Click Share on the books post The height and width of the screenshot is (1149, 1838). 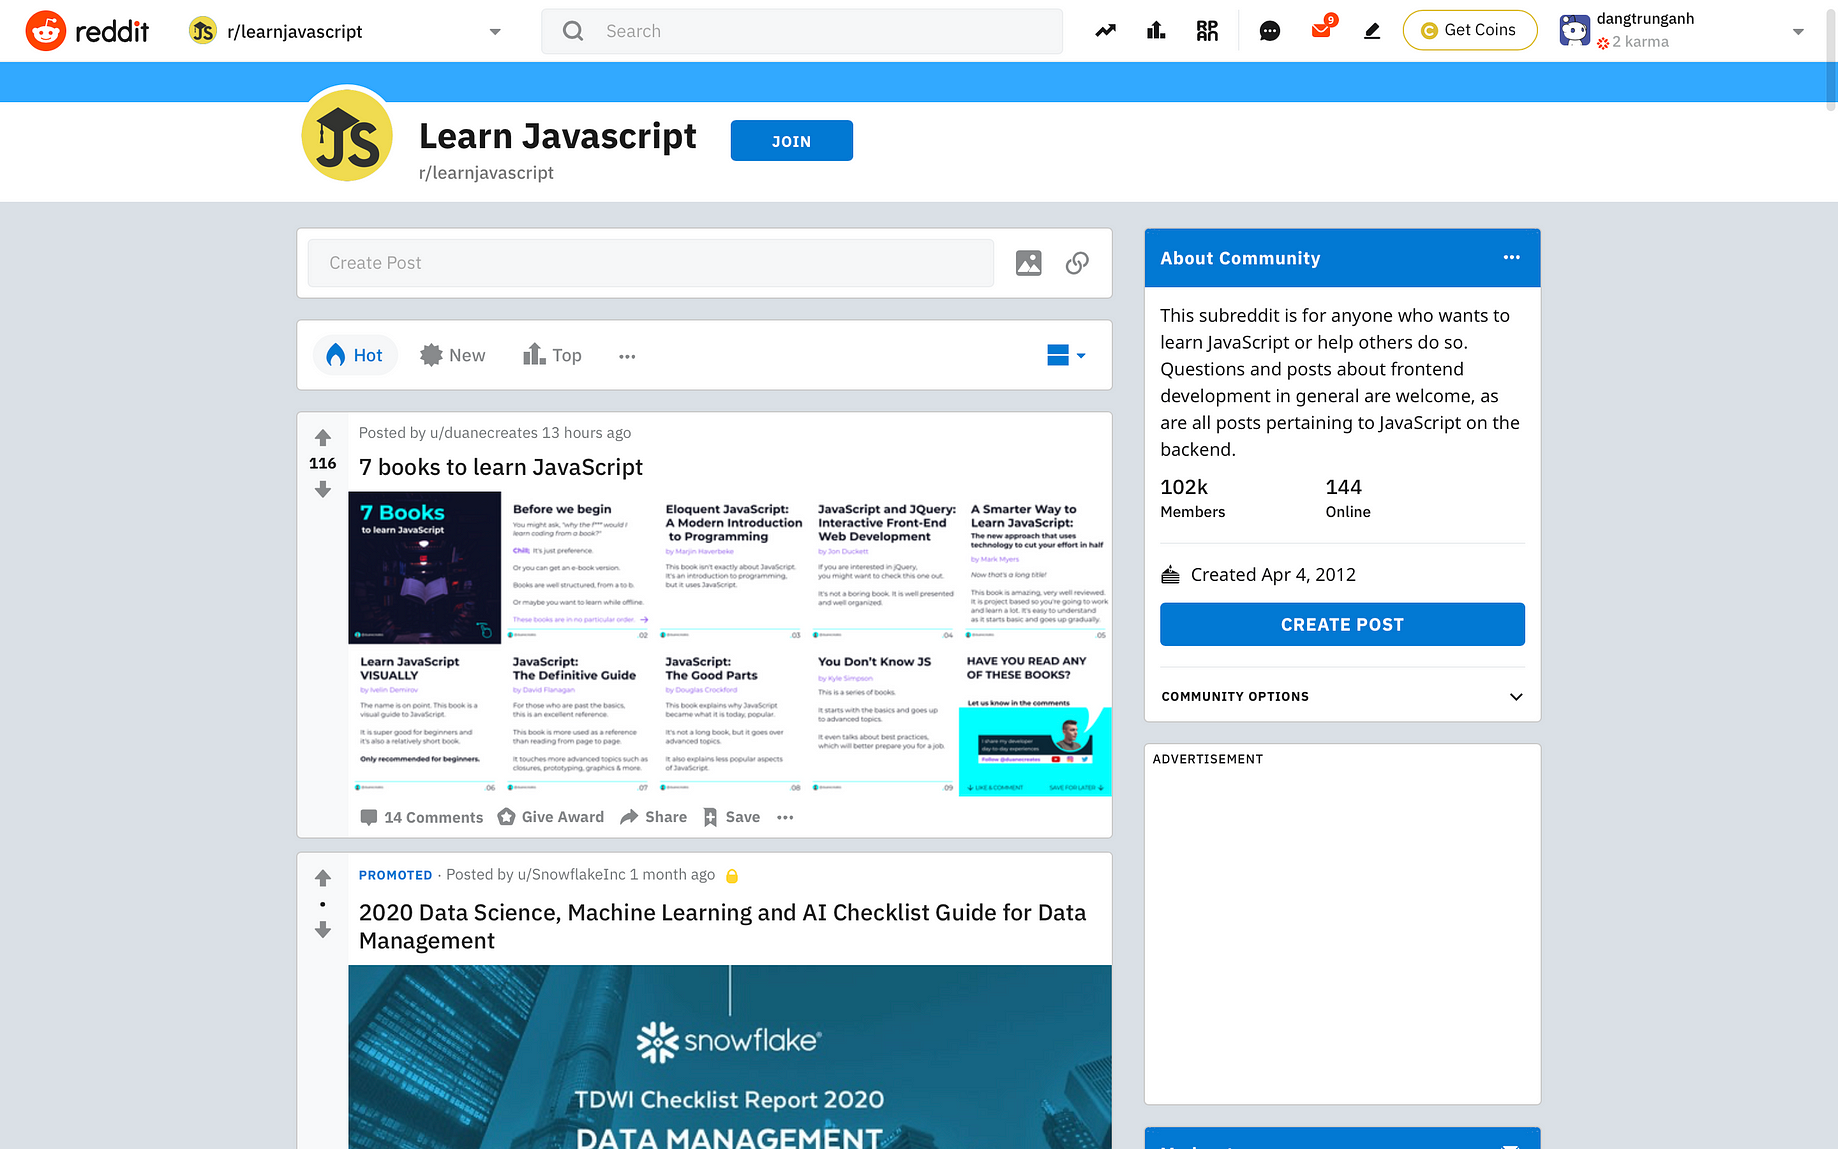654,817
